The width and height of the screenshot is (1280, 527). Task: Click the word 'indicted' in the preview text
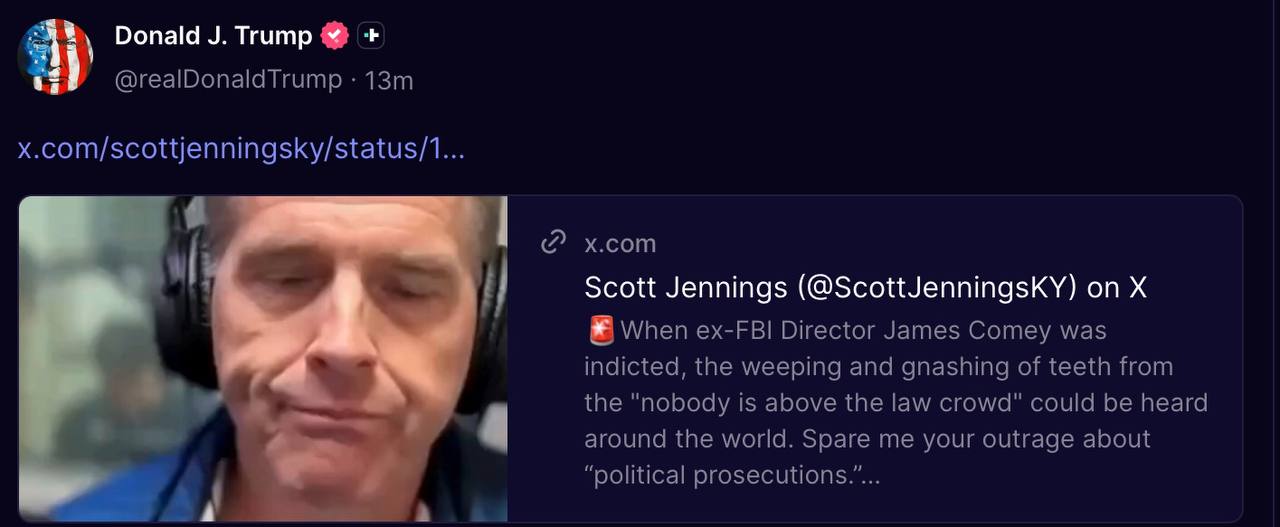[634, 366]
